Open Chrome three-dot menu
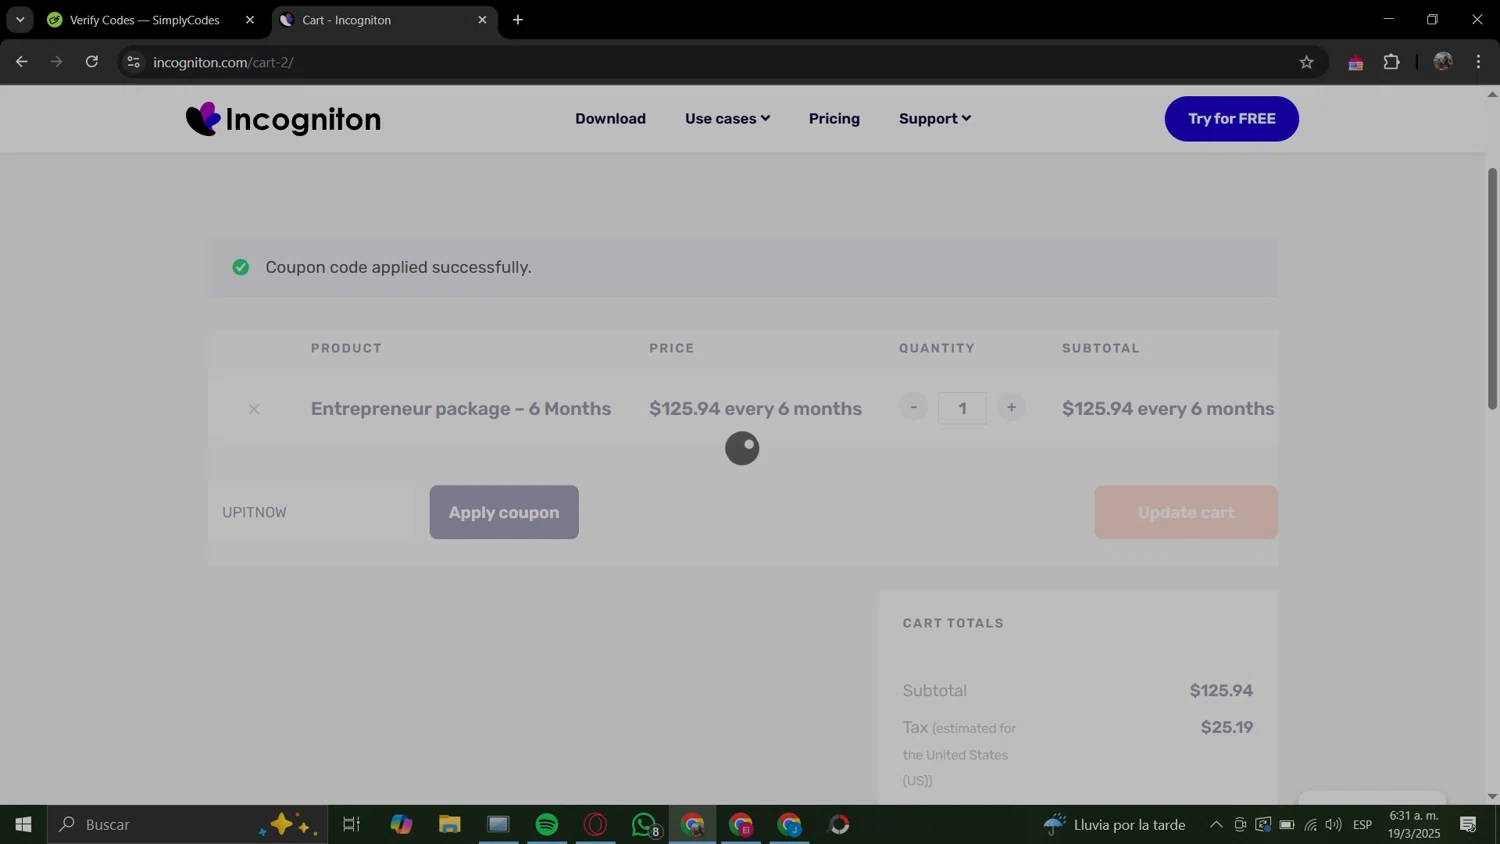This screenshot has height=844, width=1500. (1478, 62)
